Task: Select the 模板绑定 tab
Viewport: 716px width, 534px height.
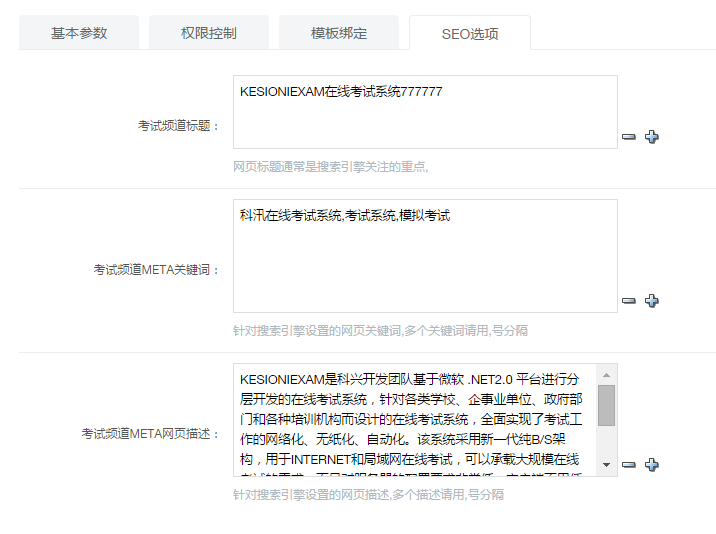Action: tap(339, 33)
